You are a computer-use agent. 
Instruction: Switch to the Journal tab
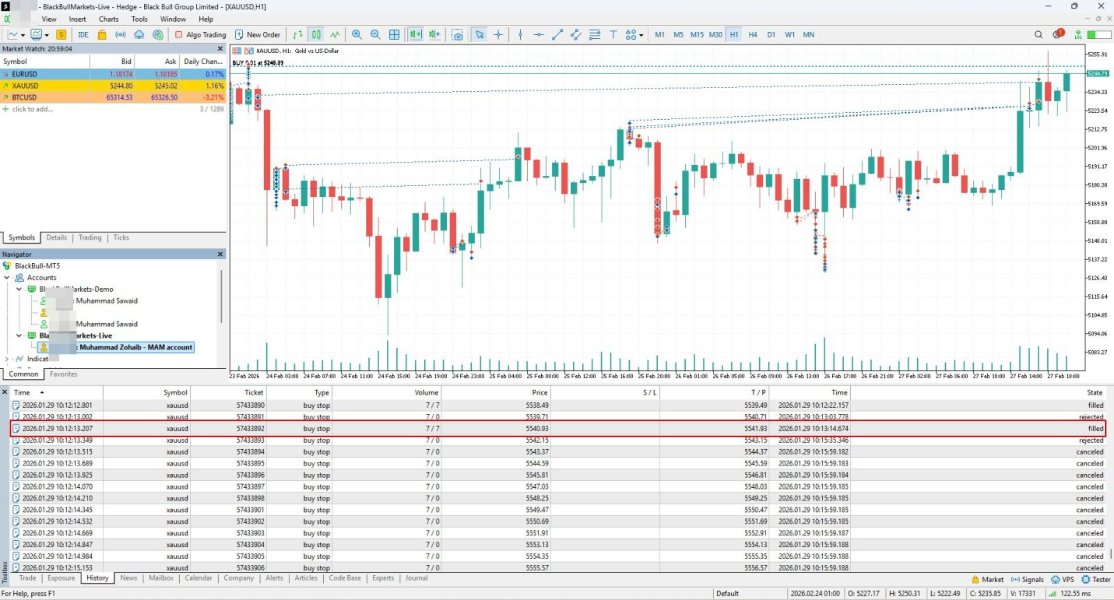click(x=416, y=578)
